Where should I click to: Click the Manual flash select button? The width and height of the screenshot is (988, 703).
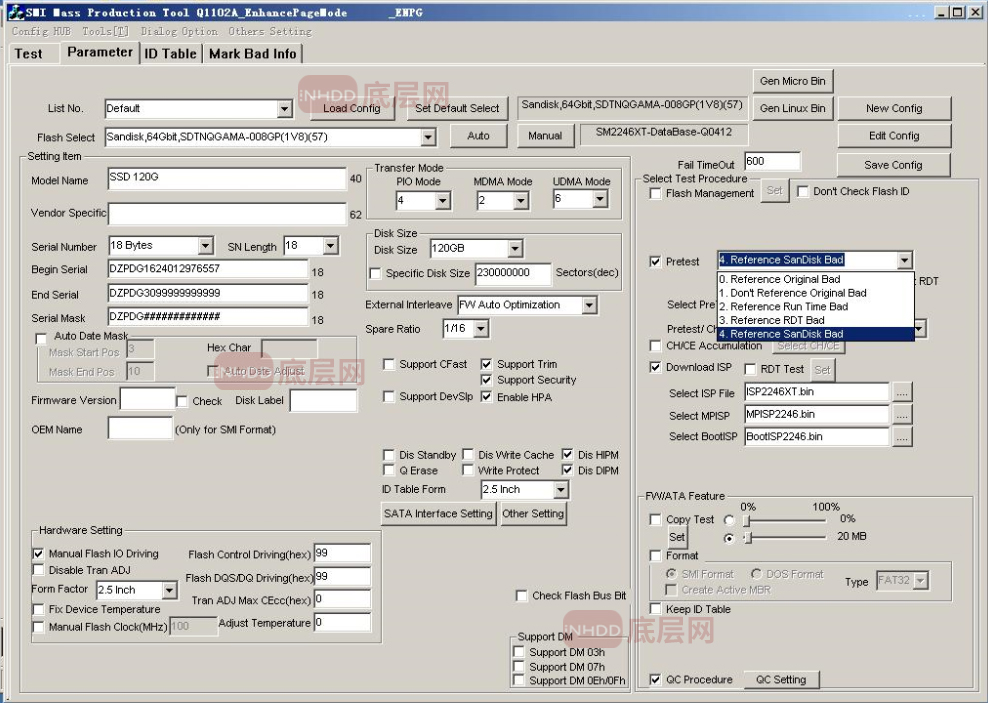tap(545, 136)
